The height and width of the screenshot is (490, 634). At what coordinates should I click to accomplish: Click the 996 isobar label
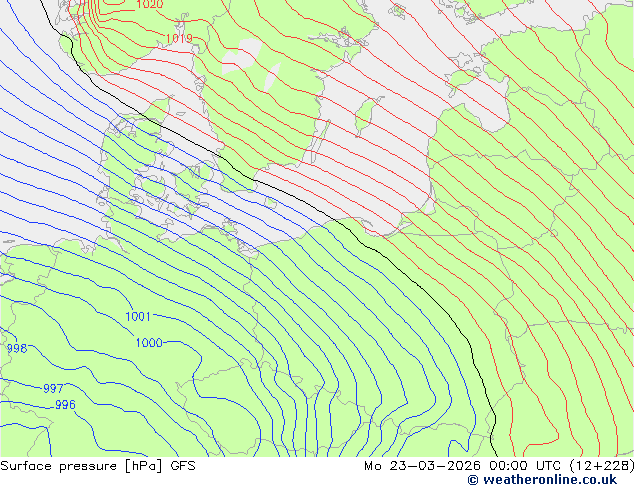[x=65, y=405]
